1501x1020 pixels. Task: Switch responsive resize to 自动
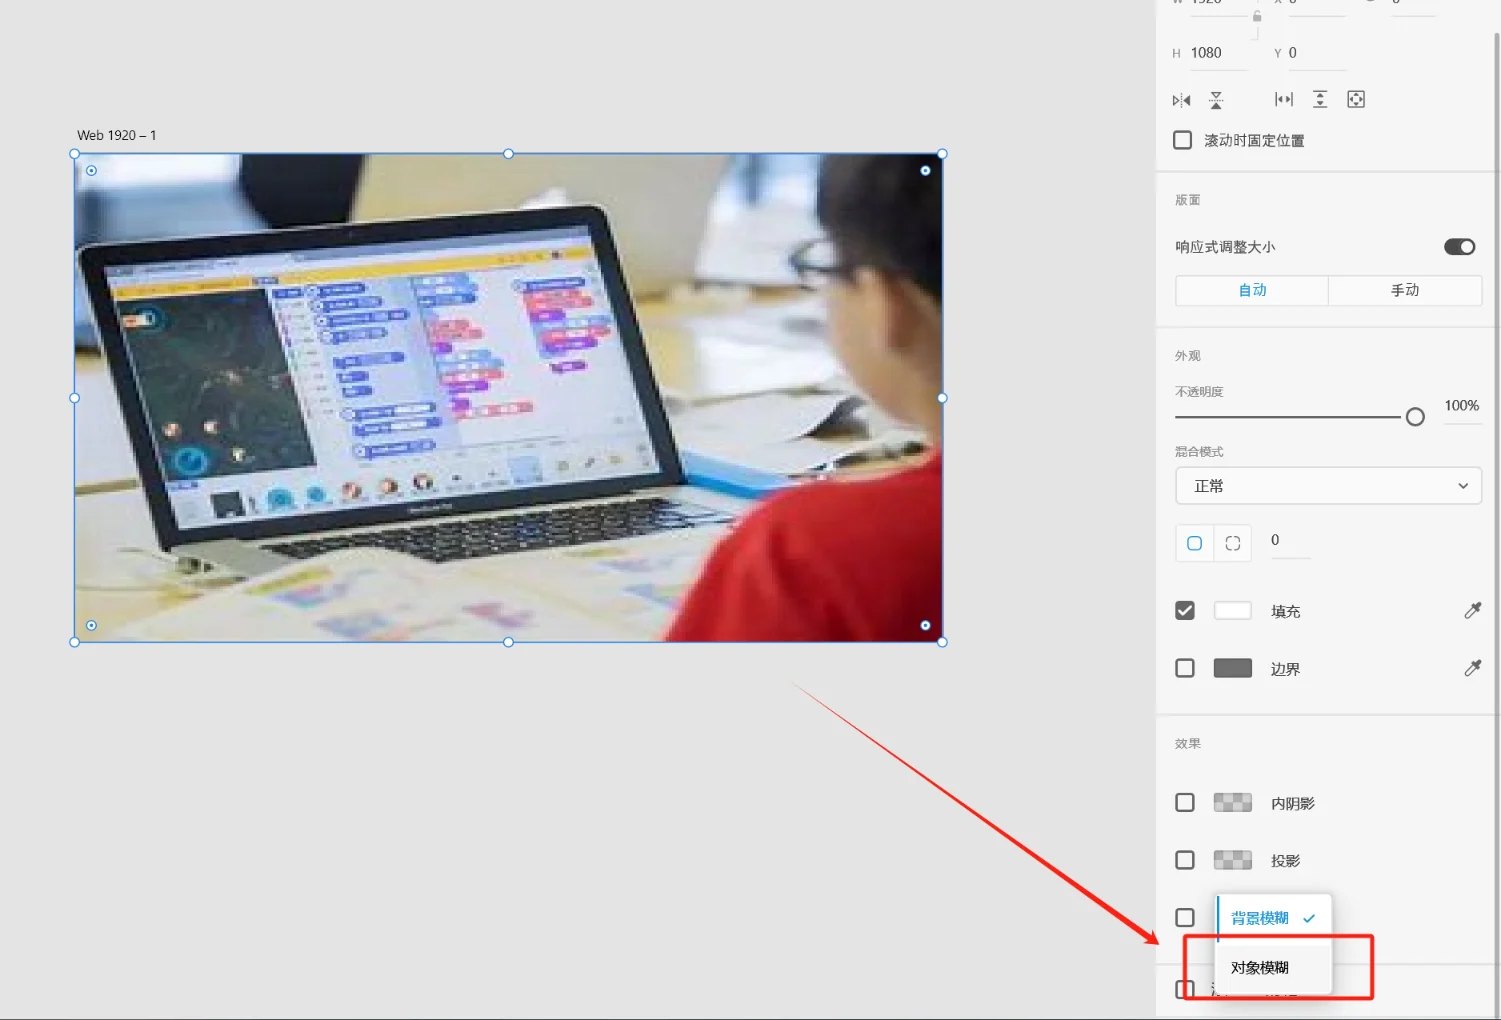coord(1252,290)
